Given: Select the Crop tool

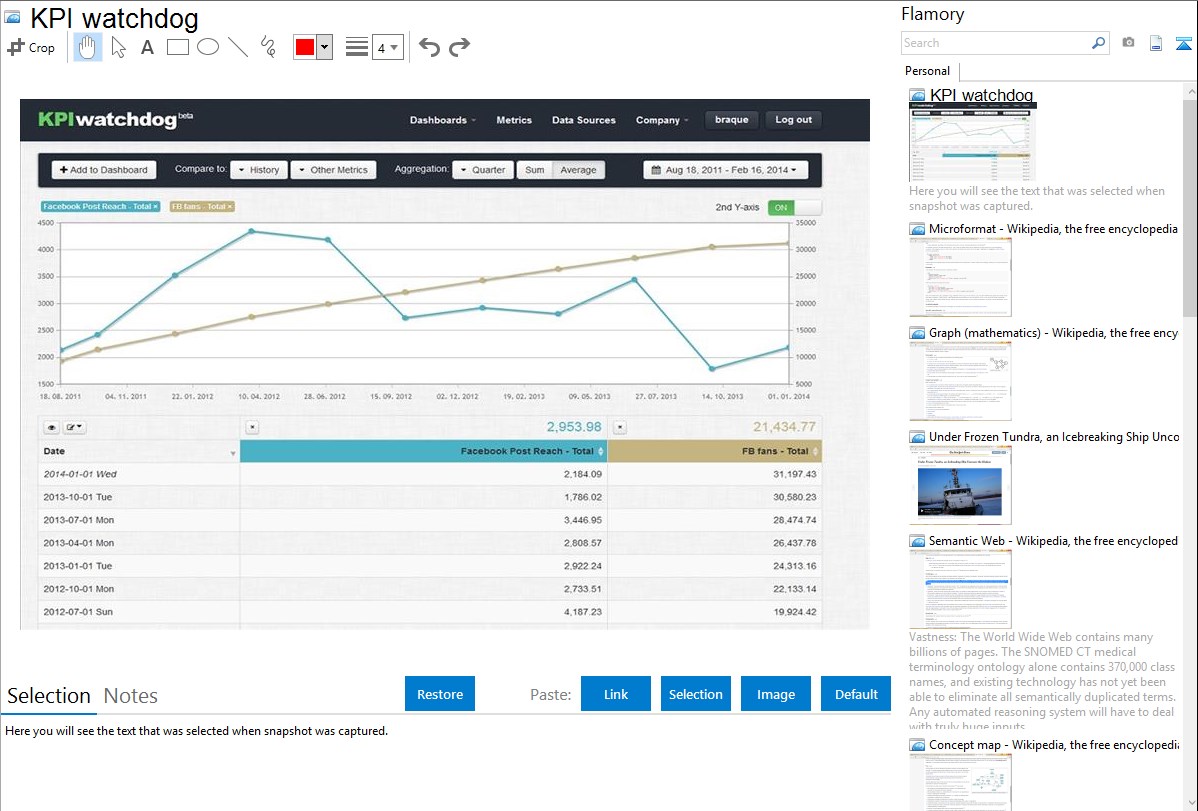Looking at the screenshot, I should tap(31, 47).
